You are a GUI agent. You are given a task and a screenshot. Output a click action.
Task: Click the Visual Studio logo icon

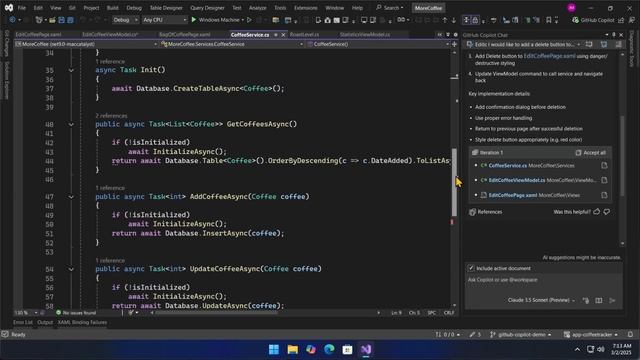[9, 8]
